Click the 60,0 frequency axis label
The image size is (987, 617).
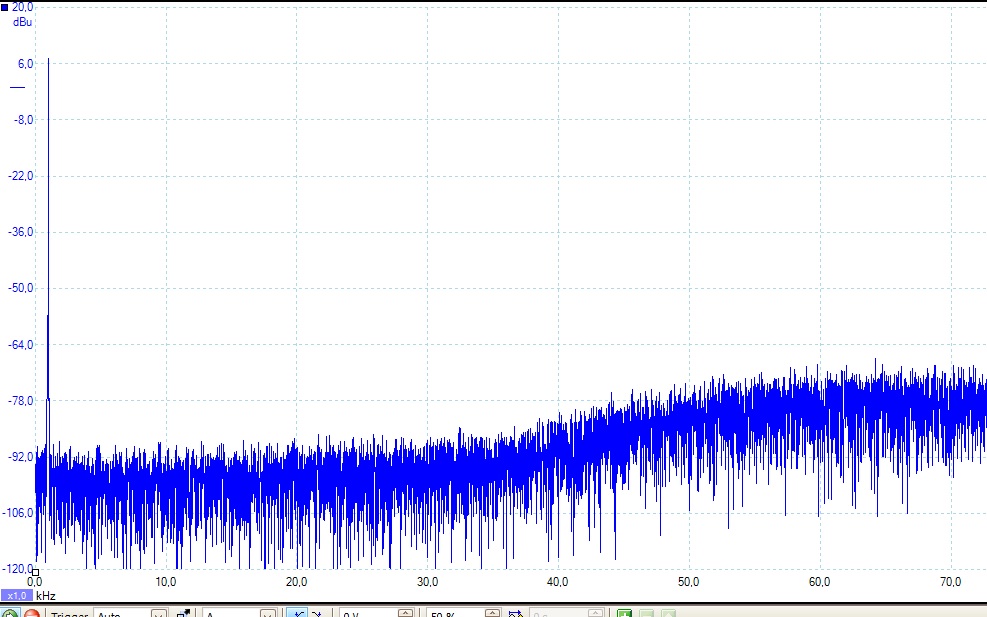[820, 582]
